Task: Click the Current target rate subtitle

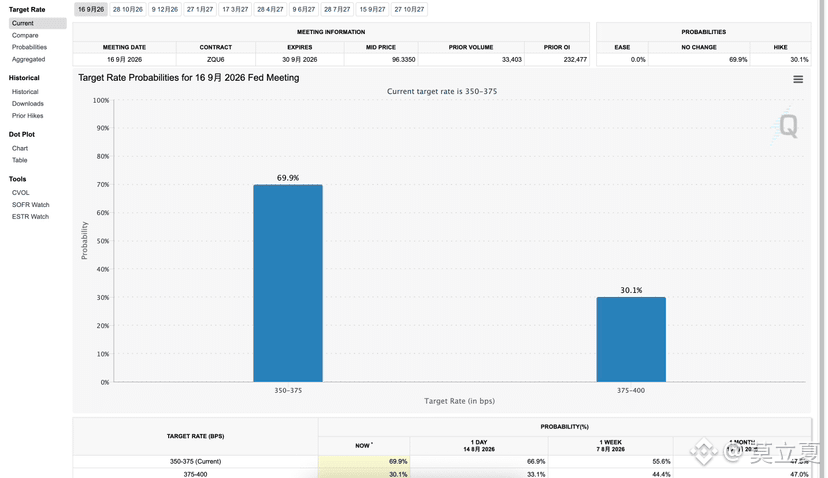Action: point(442,91)
